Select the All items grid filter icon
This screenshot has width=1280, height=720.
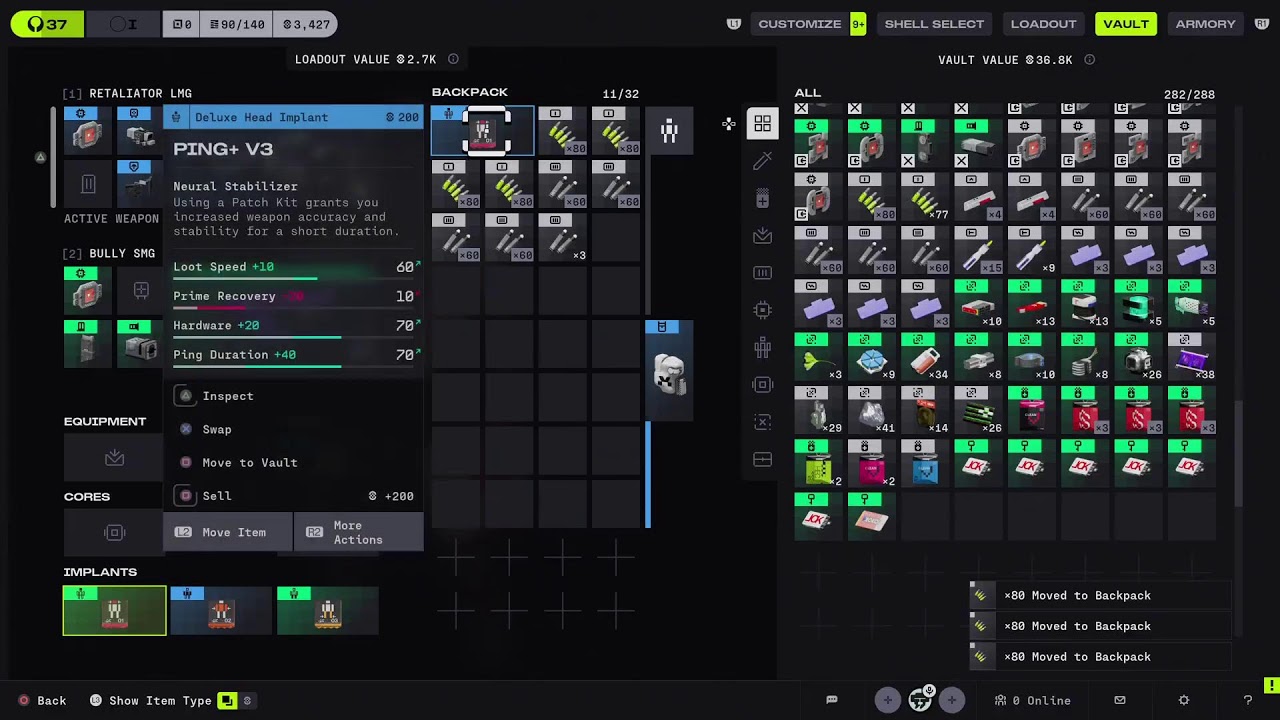(x=762, y=124)
